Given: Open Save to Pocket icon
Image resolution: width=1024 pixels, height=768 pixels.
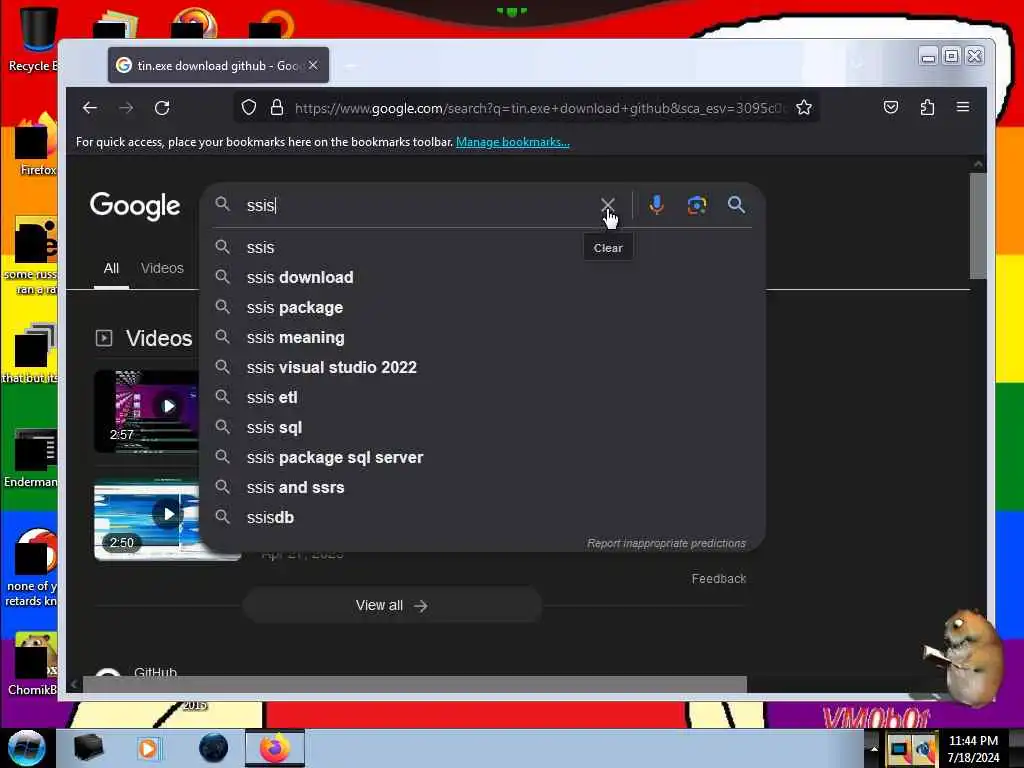Looking at the screenshot, I should [x=891, y=107].
